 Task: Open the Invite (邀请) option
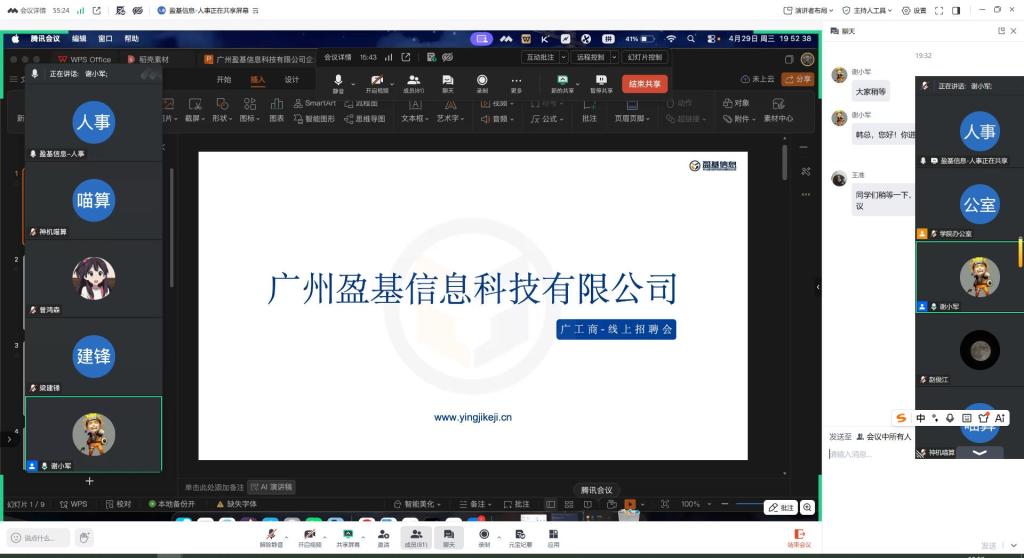pos(383,538)
